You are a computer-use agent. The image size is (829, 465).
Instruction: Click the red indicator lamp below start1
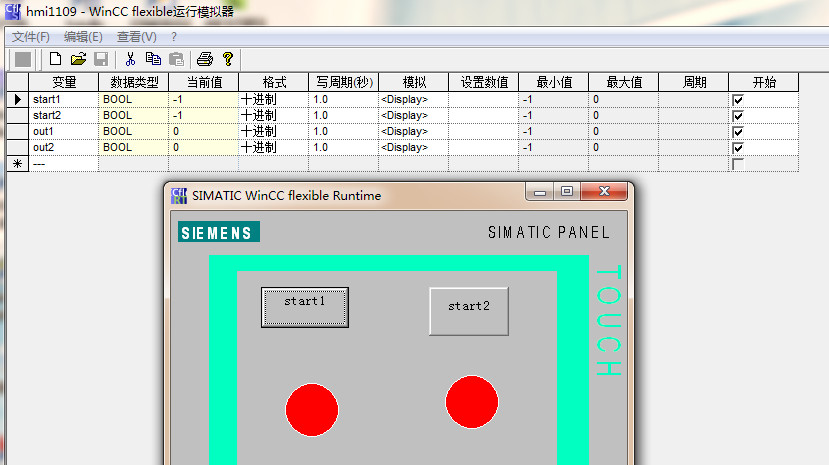click(x=312, y=410)
